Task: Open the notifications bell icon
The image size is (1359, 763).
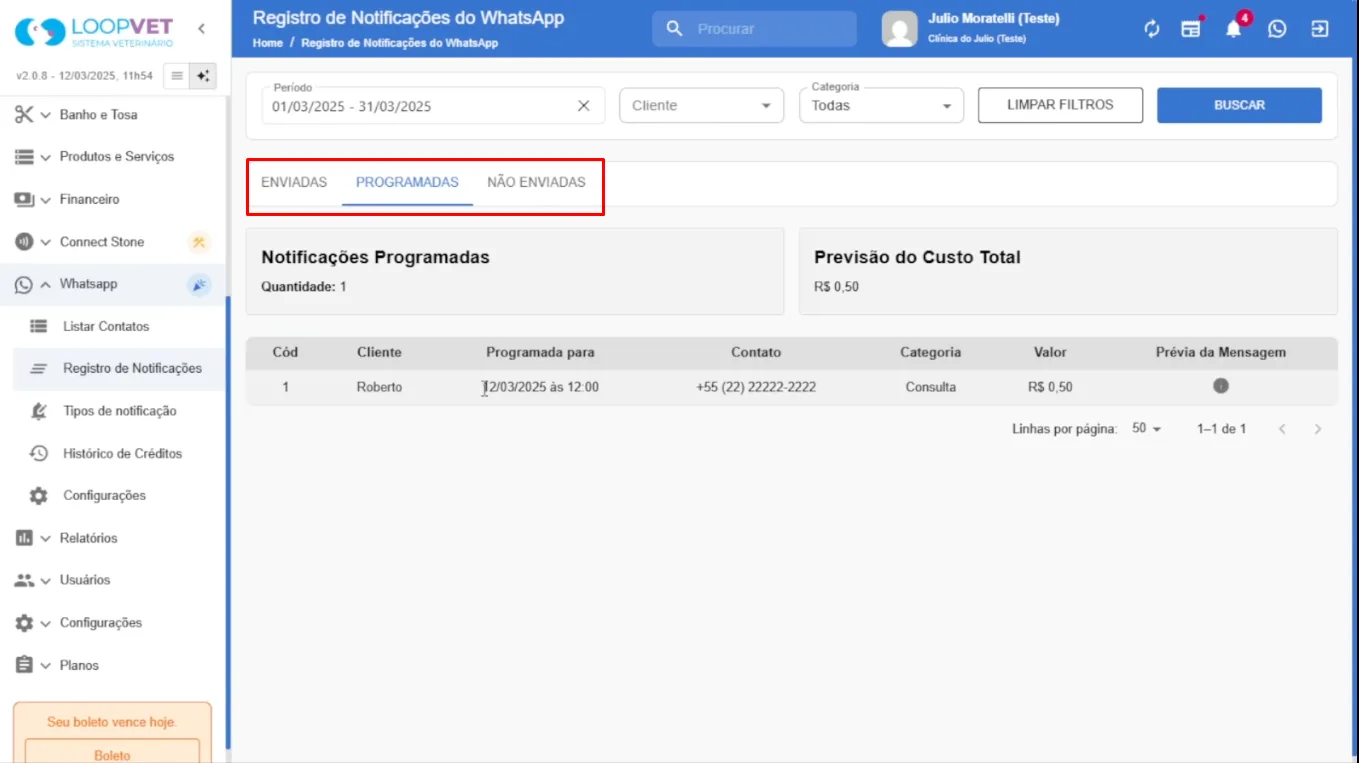Action: coord(1234,29)
